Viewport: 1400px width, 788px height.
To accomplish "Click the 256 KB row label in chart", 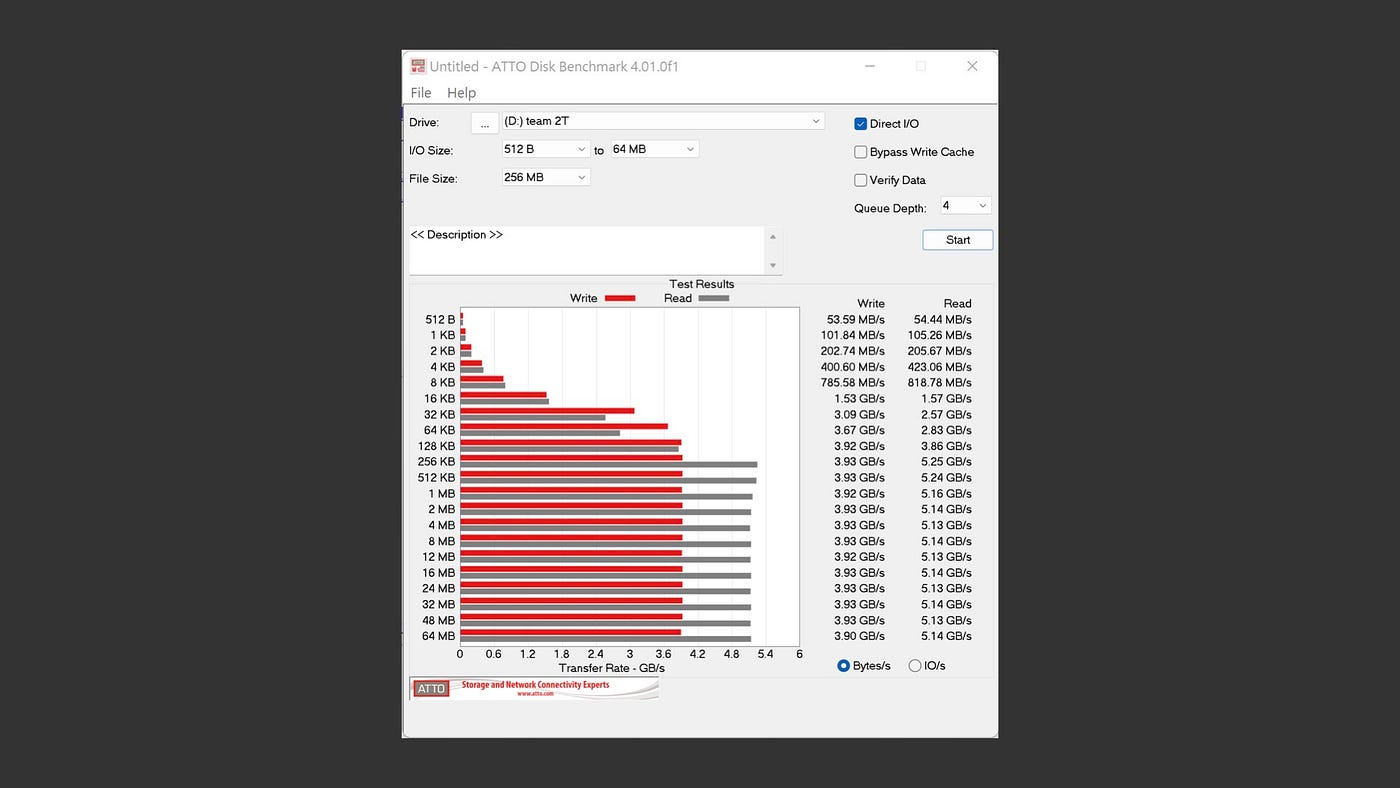I will 436,462.
